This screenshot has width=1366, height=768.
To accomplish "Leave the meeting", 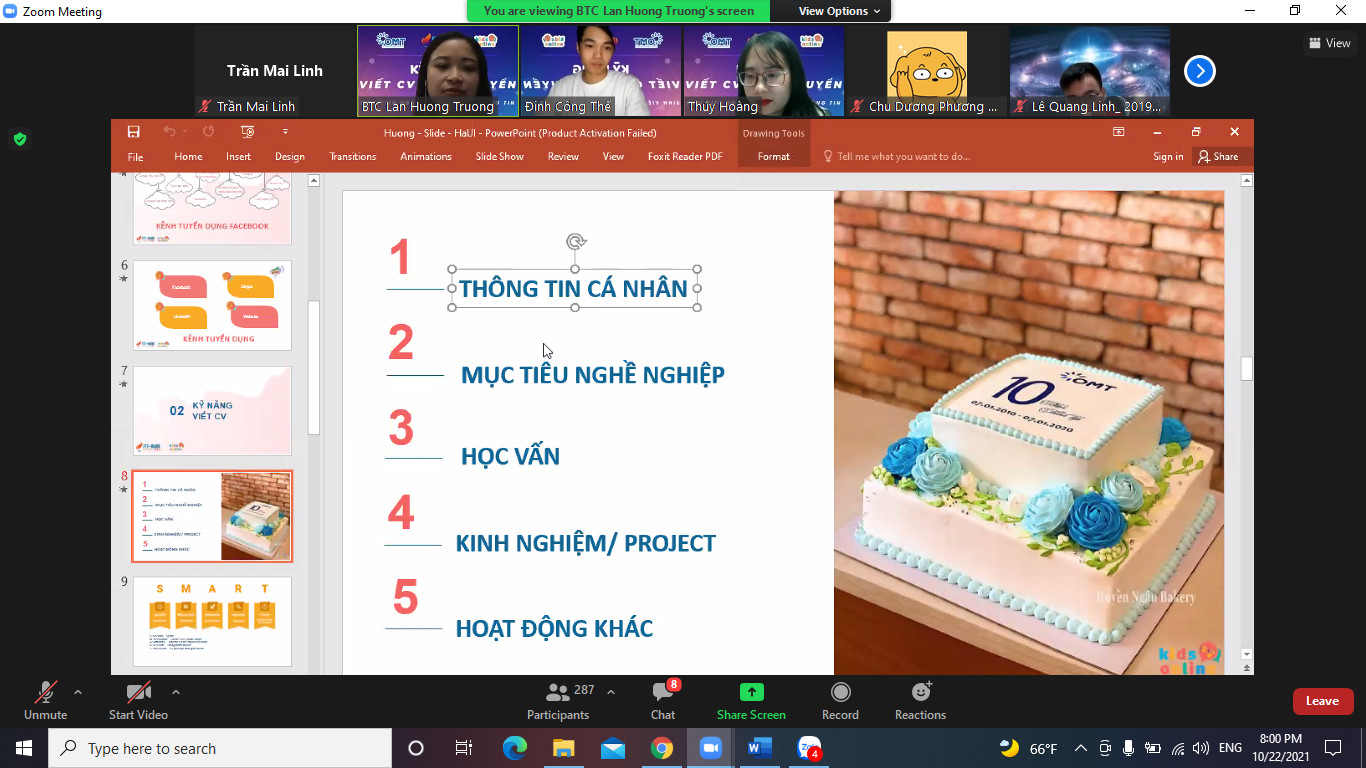I will (x=1322, y=701).
